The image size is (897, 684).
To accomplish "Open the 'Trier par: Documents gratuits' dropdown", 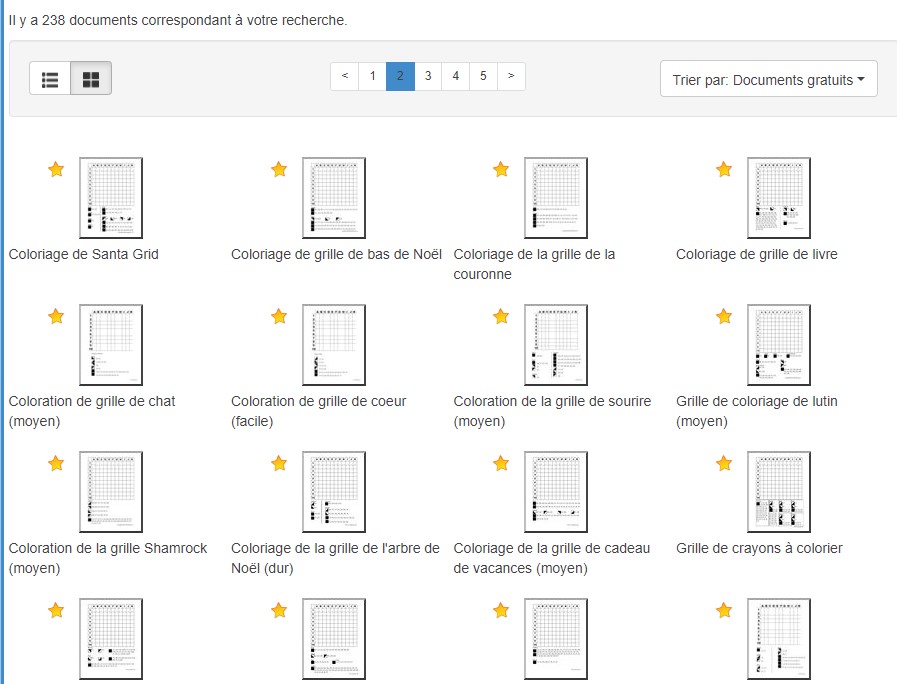I will point(768,80).
